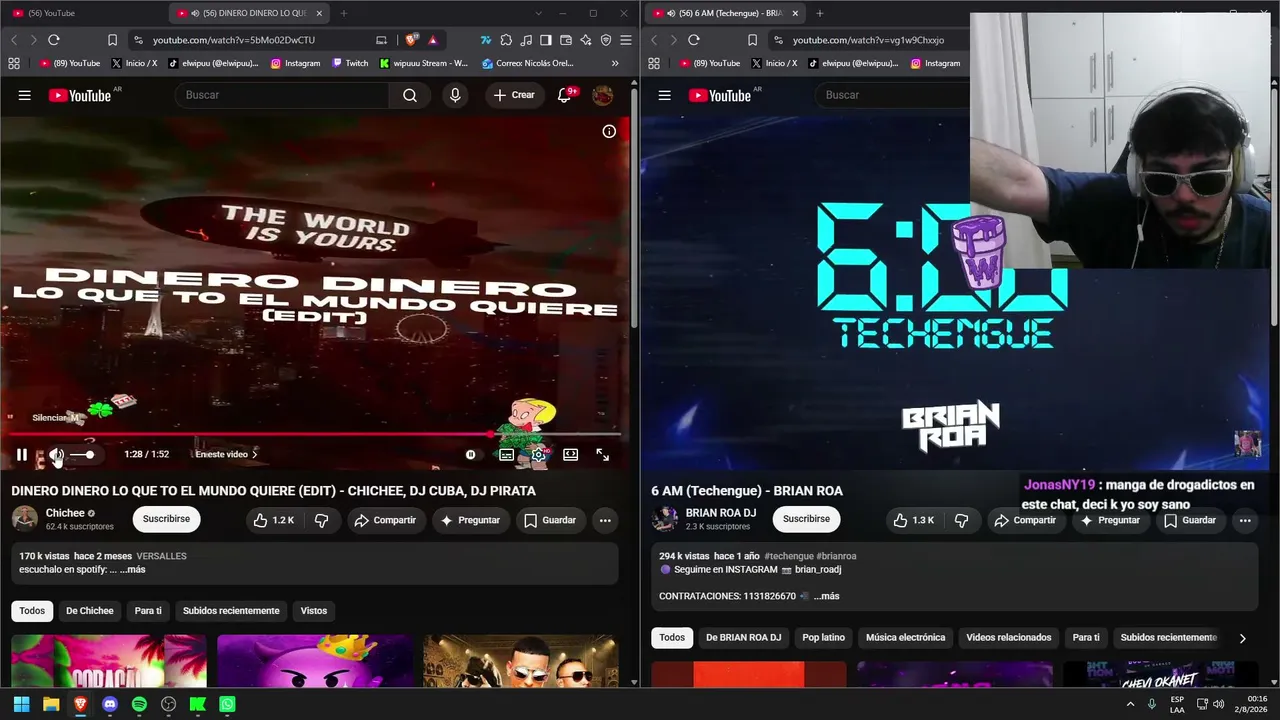Seek on the left video's red progress bar

[x=315, y=434]
